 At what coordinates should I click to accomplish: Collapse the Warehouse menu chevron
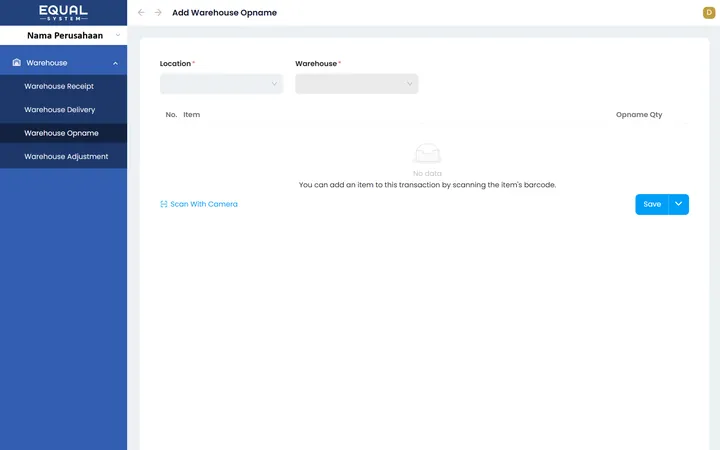tap(115, 63)
